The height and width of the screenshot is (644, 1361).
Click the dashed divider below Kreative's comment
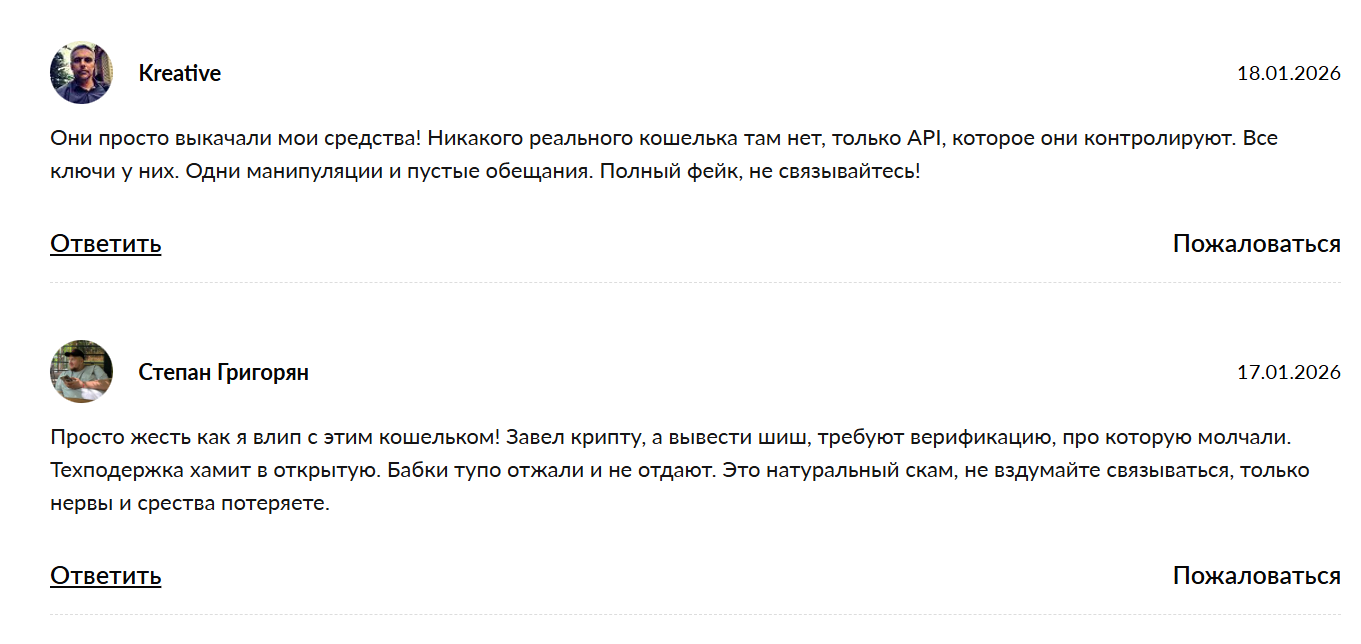coord(695,283)
